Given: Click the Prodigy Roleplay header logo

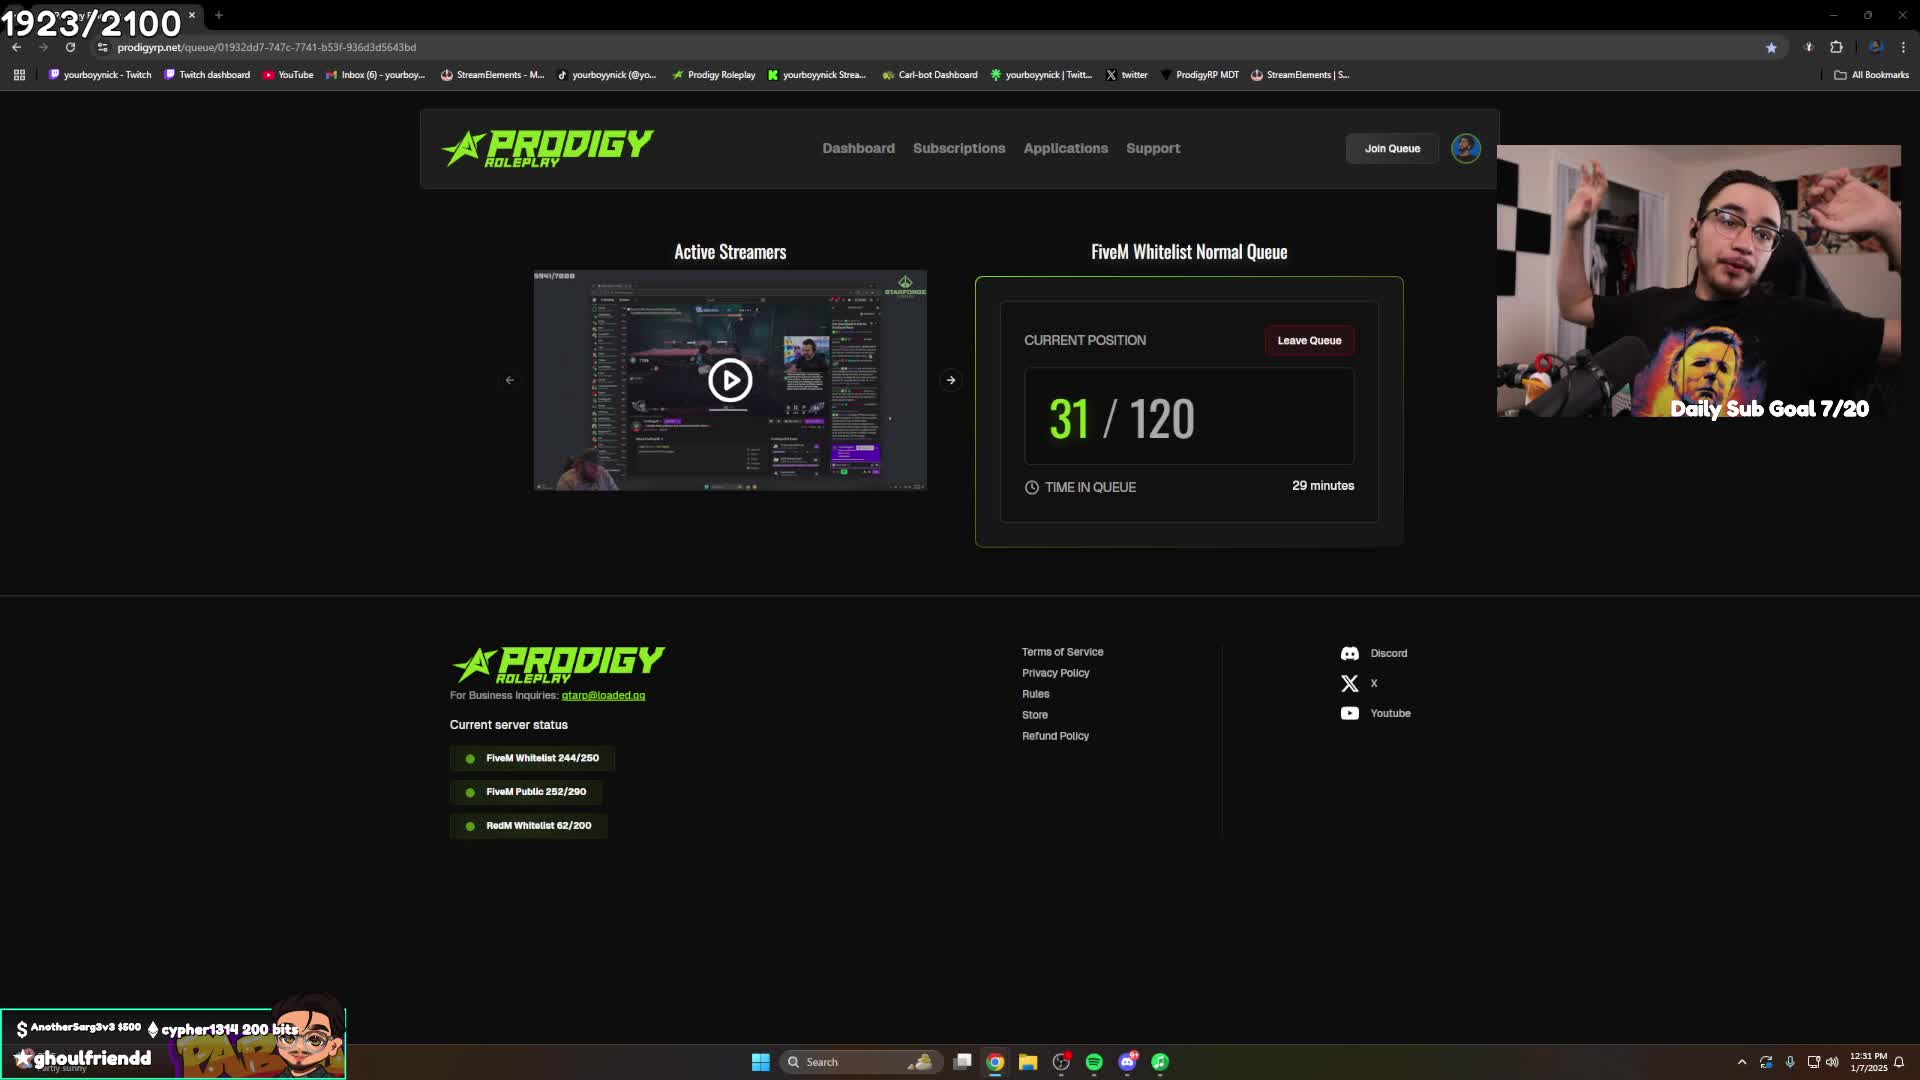Looking at the screenshot, I should pos(548,148).
